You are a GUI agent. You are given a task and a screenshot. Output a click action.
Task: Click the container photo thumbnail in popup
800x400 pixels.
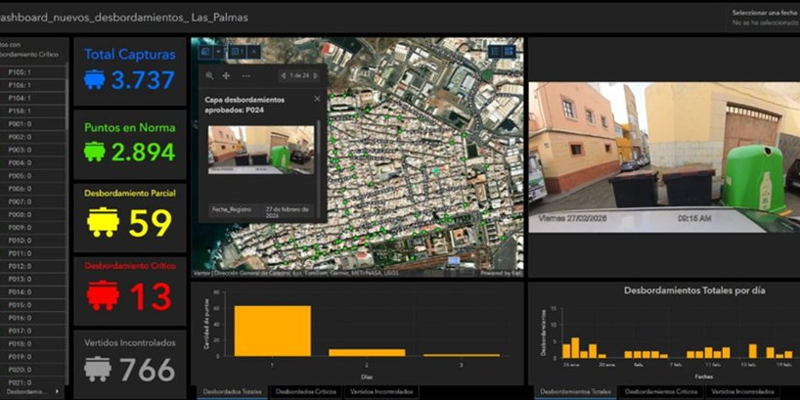pyautogui.click(x=261, y=150)
